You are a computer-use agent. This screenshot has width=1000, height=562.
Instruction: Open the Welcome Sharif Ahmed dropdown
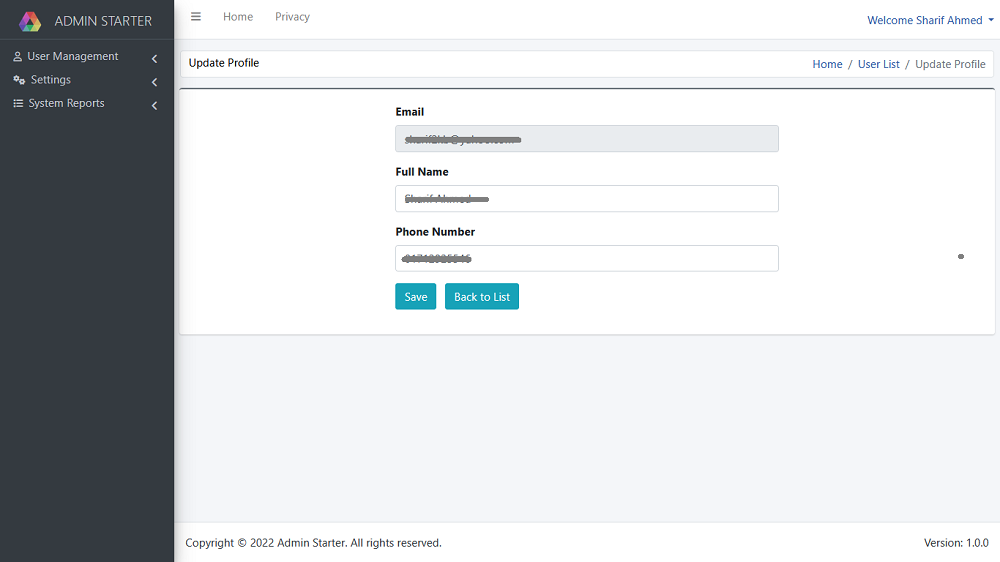pos(929,20)
